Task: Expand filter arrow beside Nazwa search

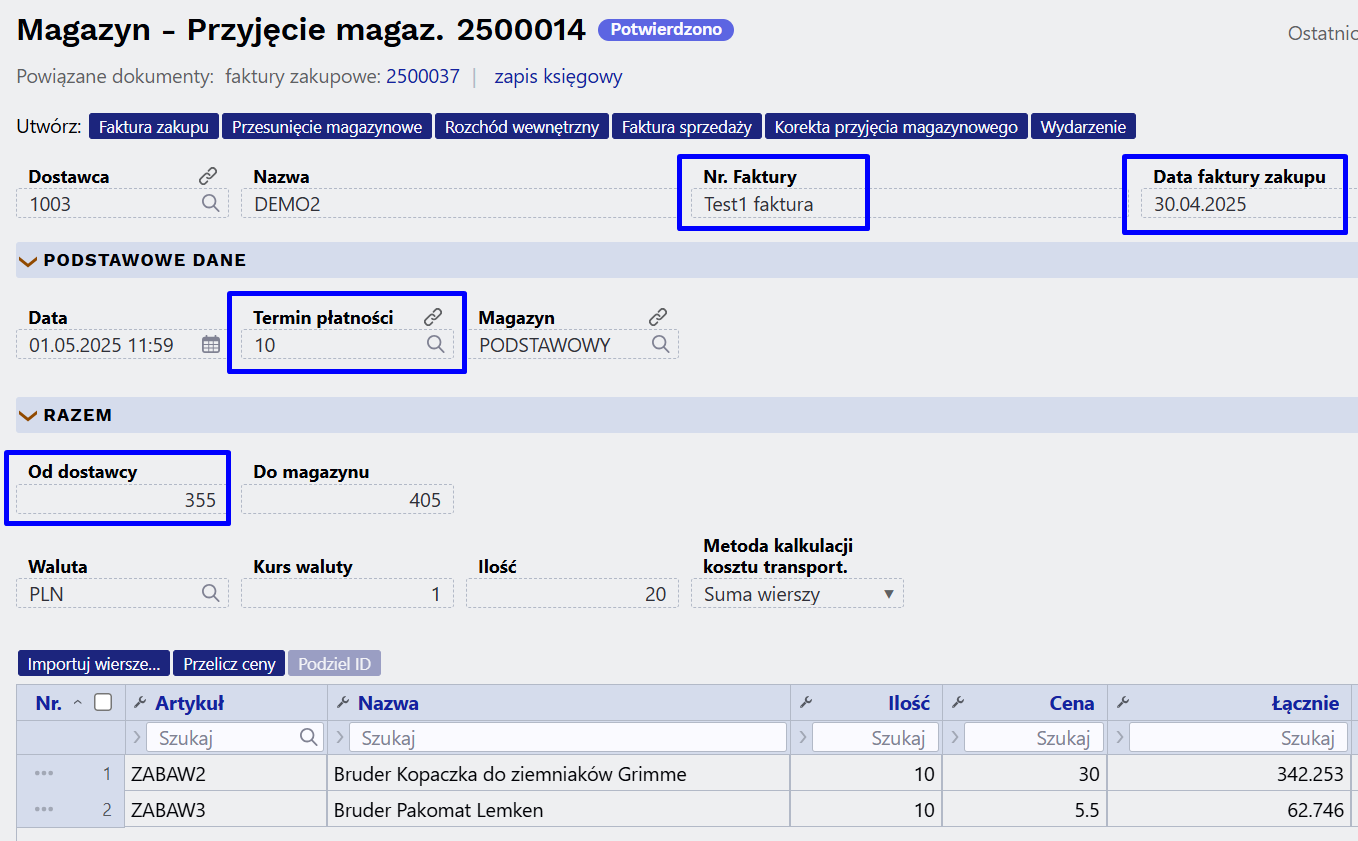Action: [x=340, y=738]
